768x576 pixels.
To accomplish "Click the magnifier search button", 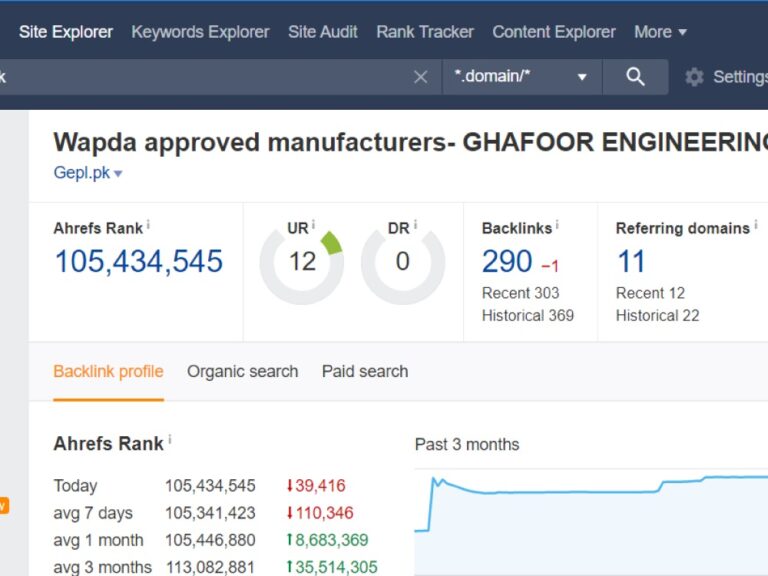I will coord(635,77).
